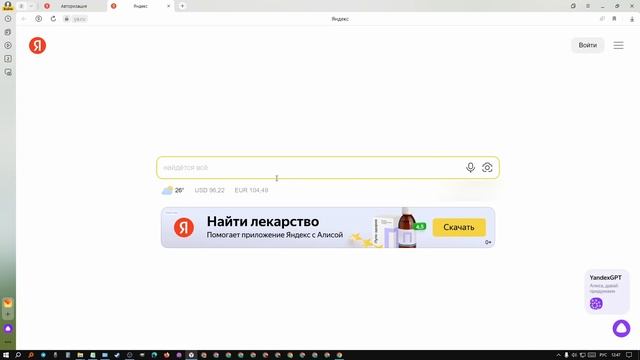Switch to the Авторизация tab
The height and width of the screenshot is (360, 640).
[73, 6]
